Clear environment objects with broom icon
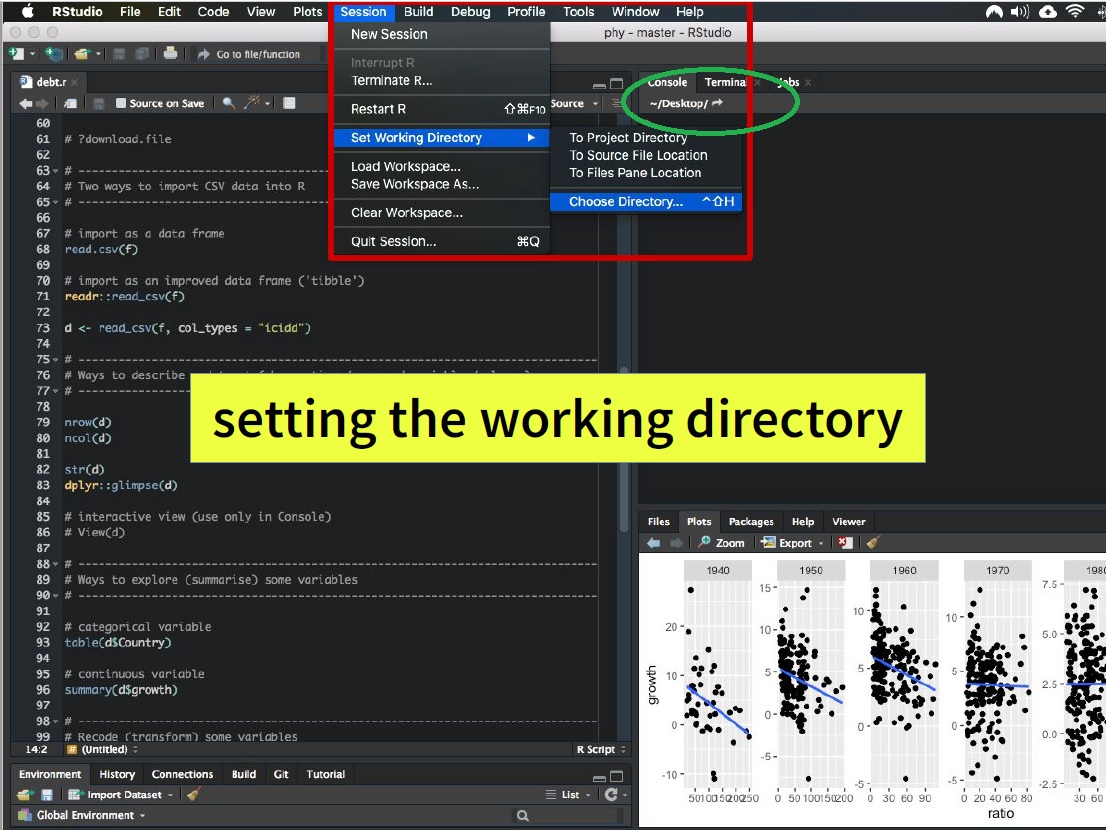 coord(193,794)
